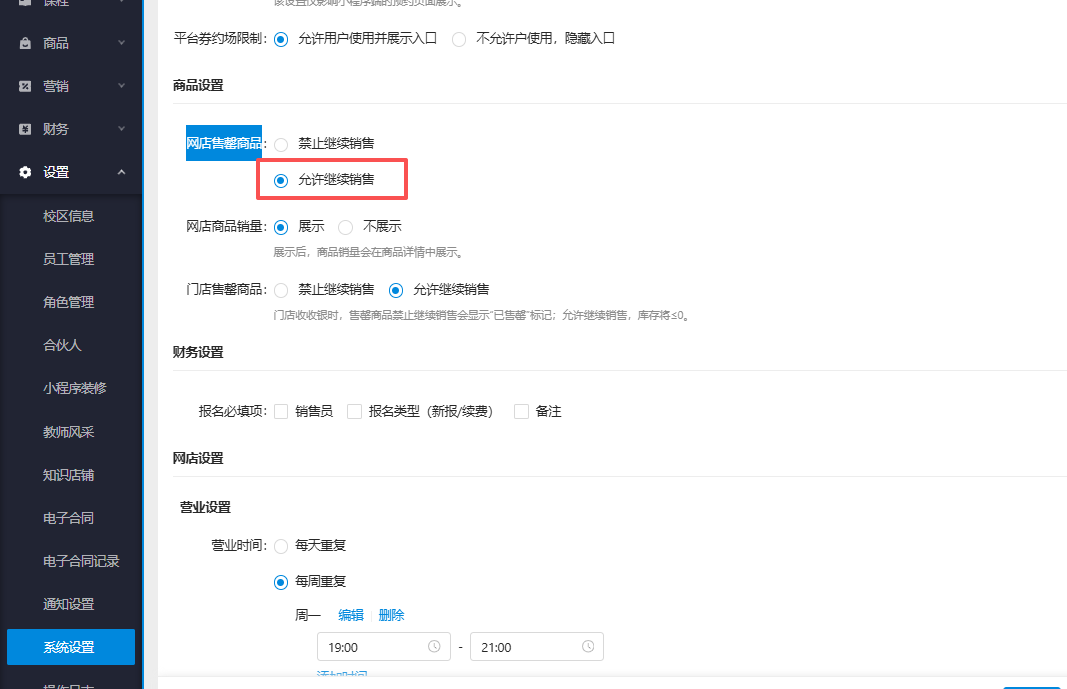
Task: Open 小程序装修 from sidebar menu
Action: click(70, 388)
